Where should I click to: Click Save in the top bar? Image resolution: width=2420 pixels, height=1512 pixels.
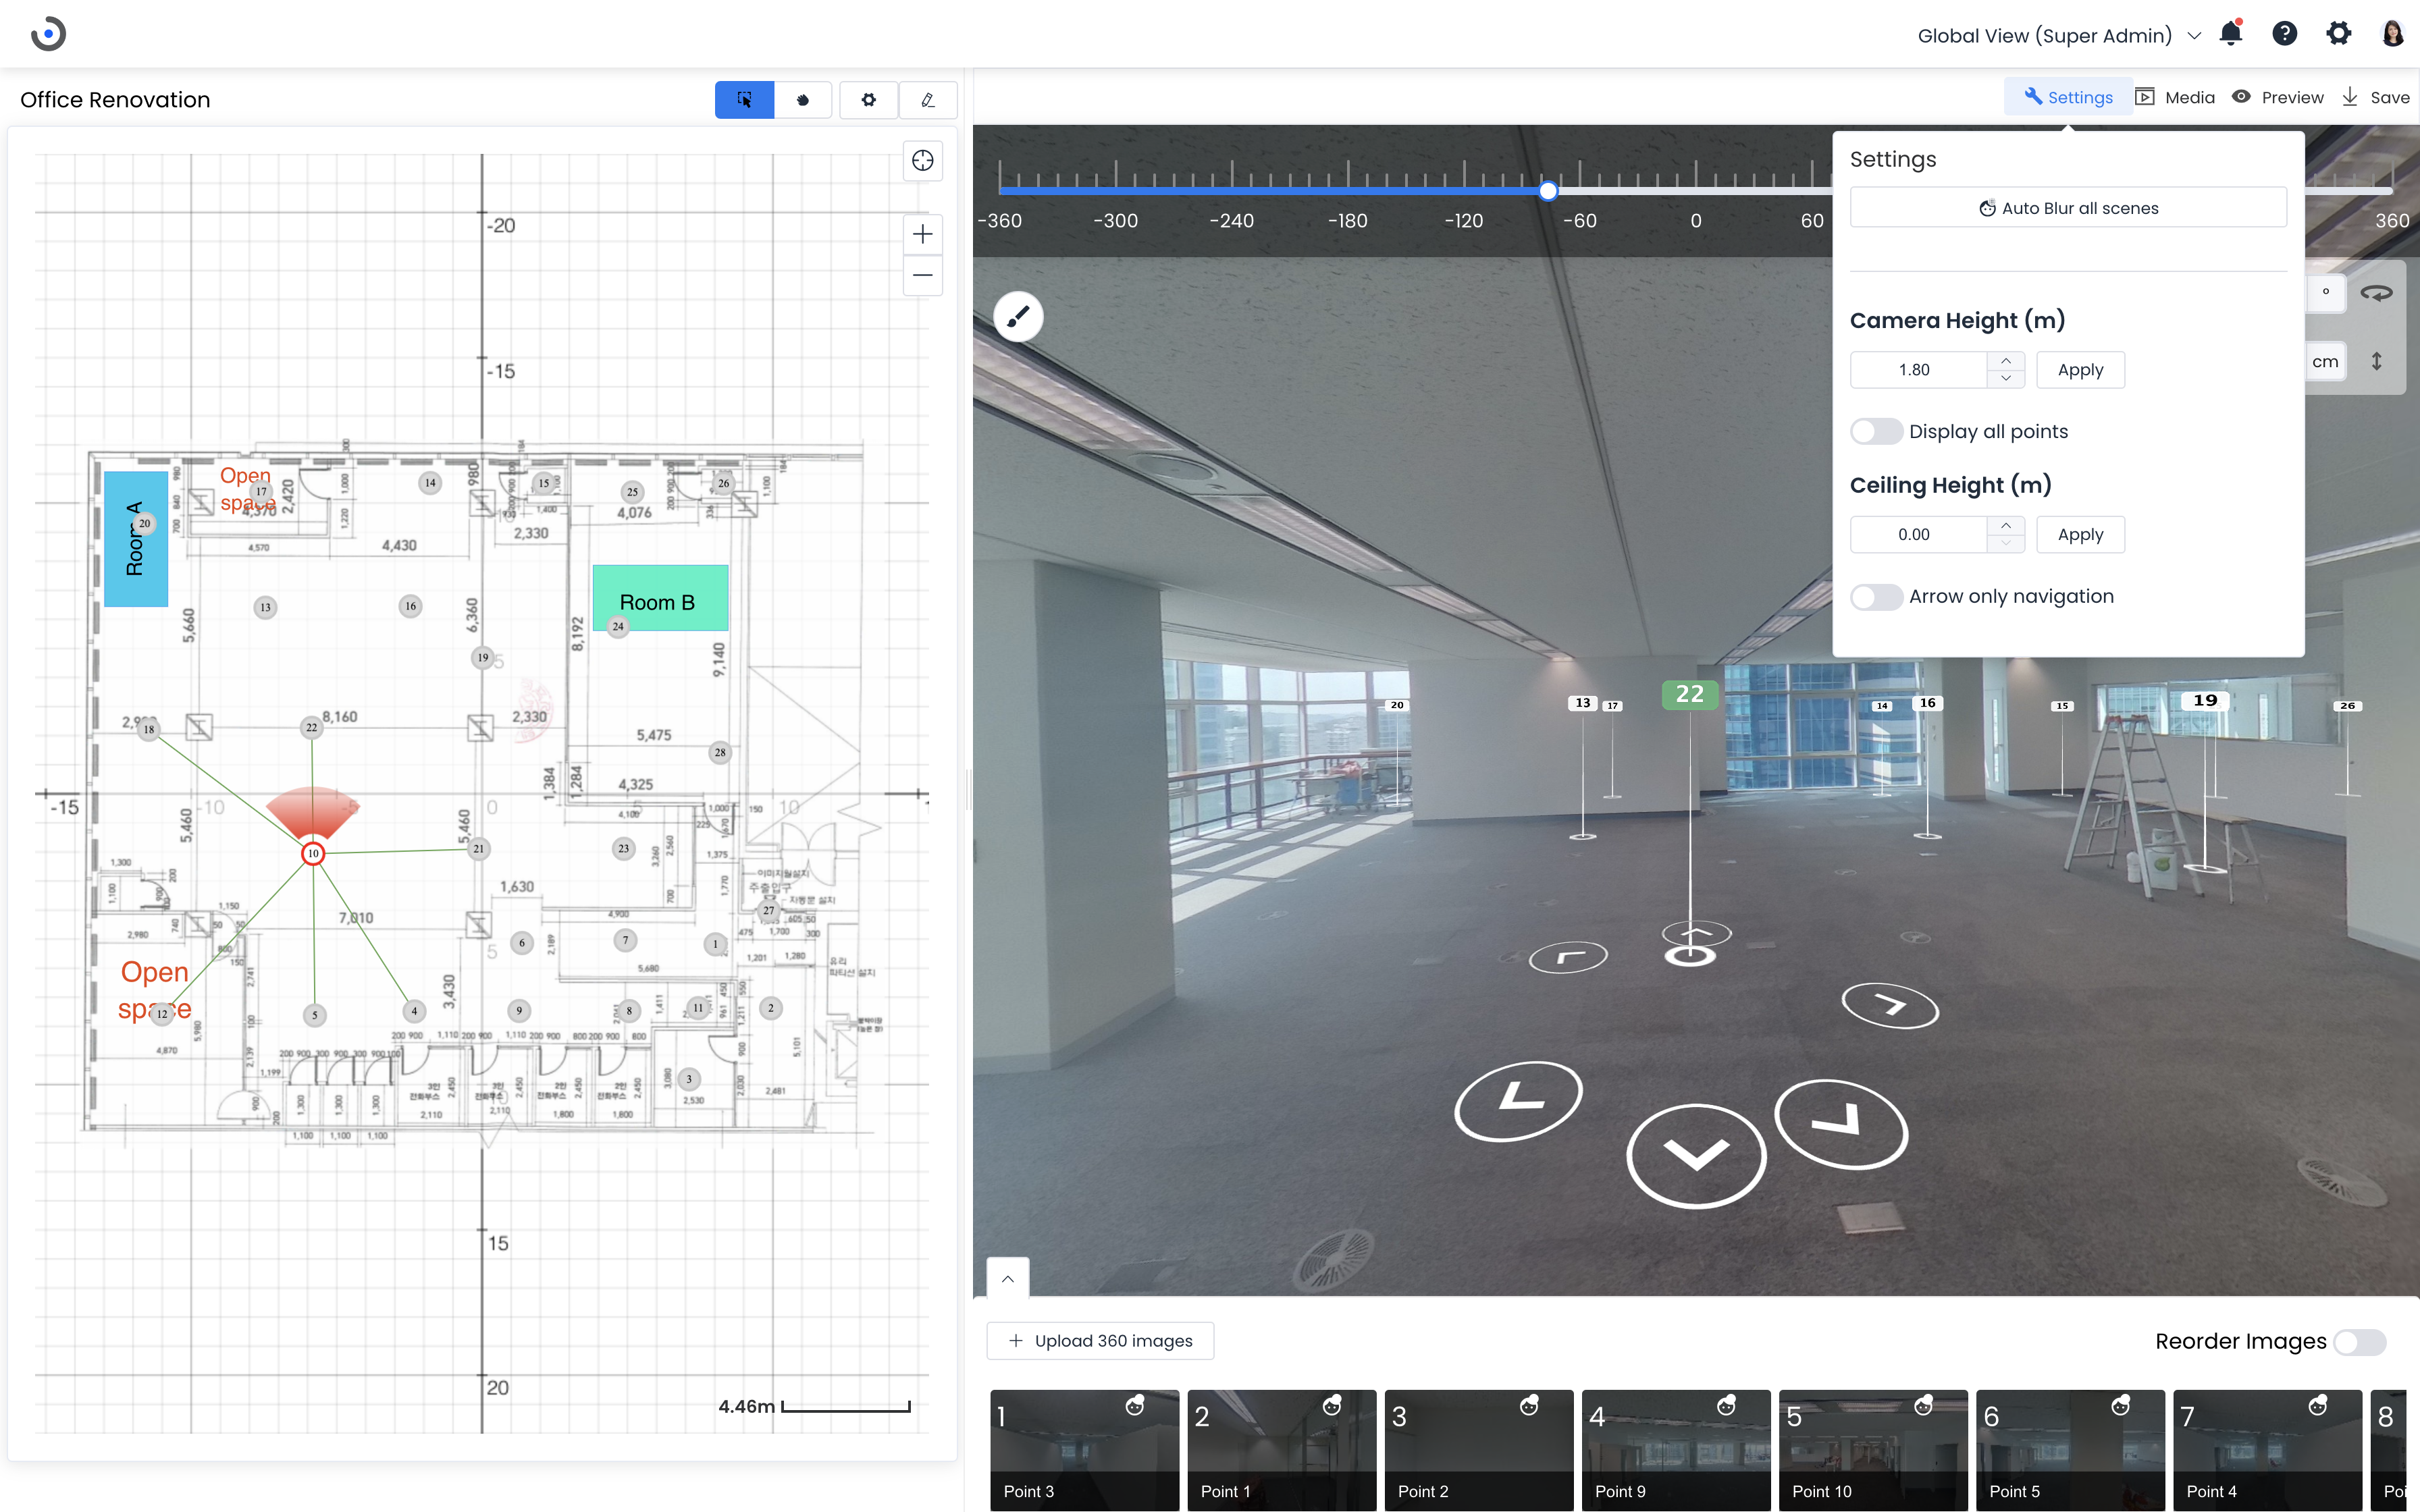[2375, 97]
